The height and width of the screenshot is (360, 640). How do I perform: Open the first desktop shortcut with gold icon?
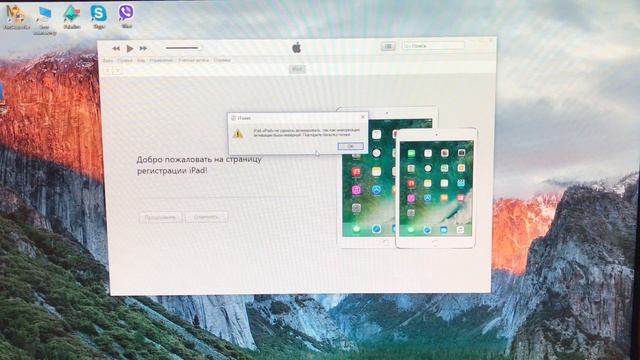16,17
